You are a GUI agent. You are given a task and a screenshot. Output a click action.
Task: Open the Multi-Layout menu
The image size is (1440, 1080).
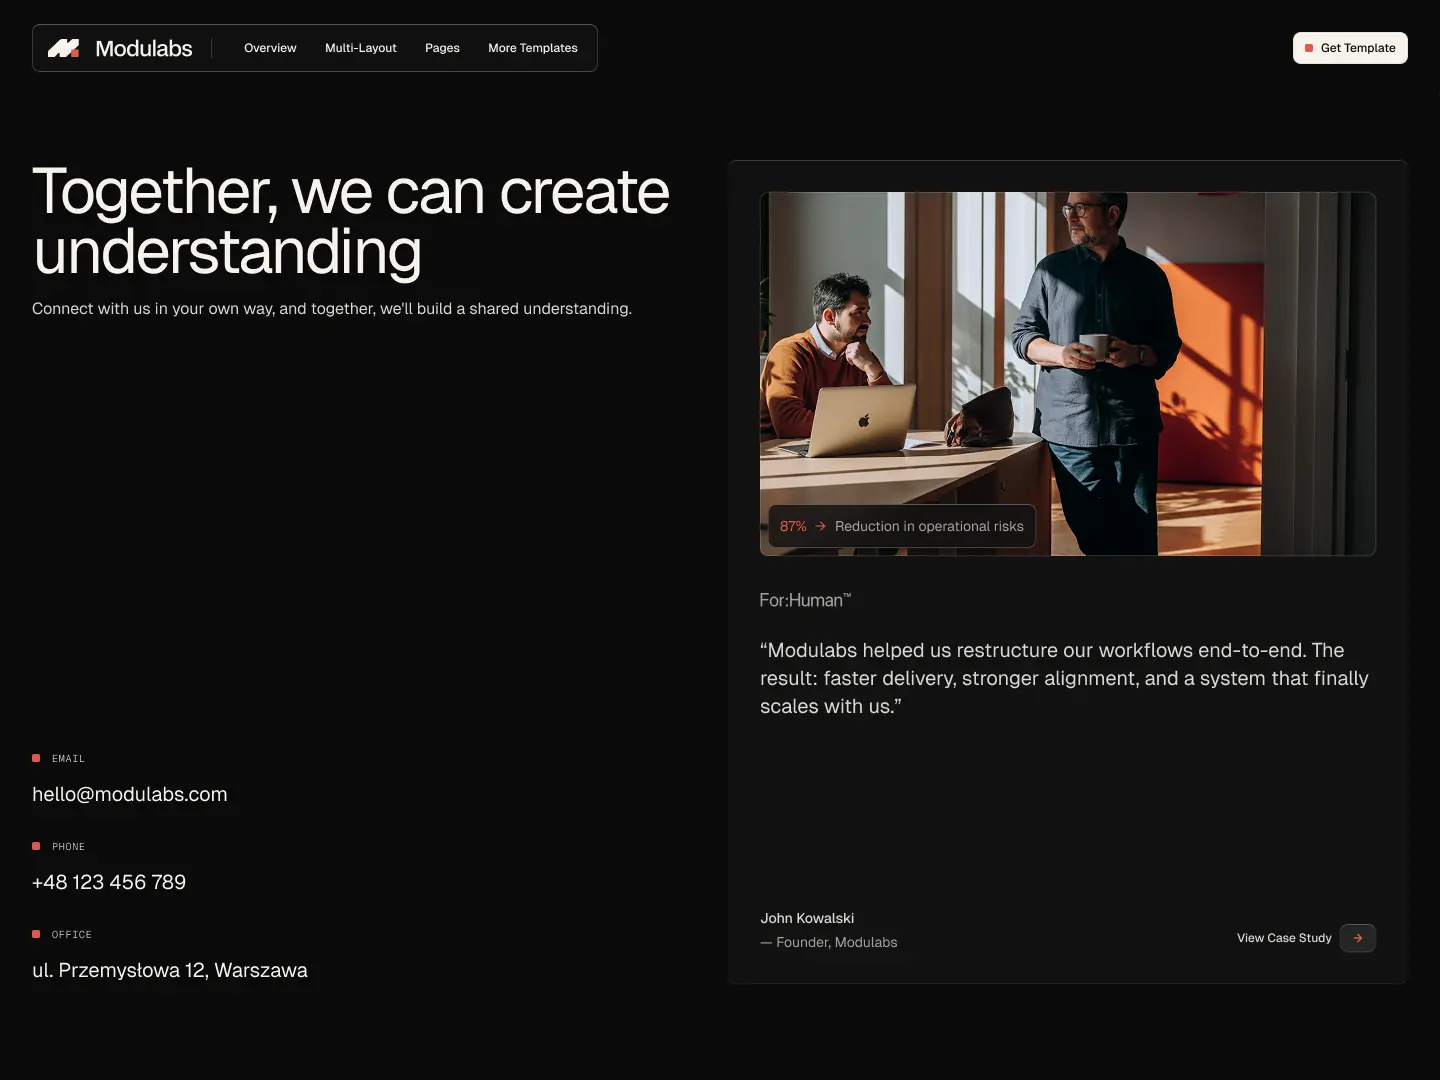(360, 48)
